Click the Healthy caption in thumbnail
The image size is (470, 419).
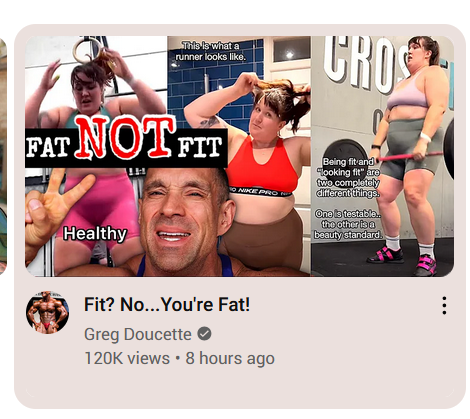coord(95,234)
